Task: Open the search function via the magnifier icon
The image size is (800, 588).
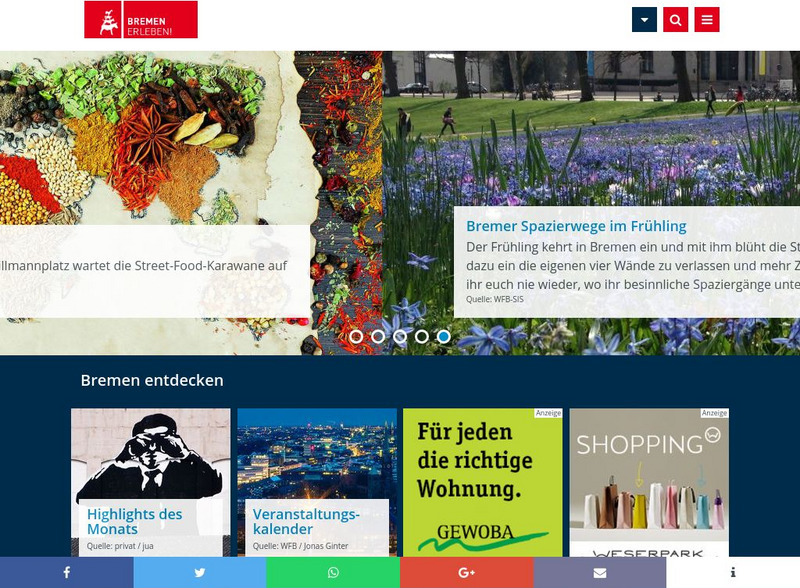Action: click(x=675, y=17)
